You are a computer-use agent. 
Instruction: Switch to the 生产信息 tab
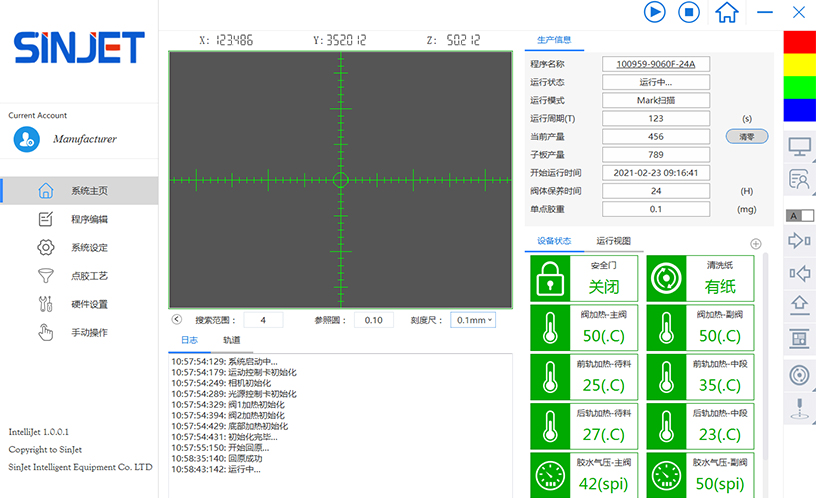tap(554, 40)
